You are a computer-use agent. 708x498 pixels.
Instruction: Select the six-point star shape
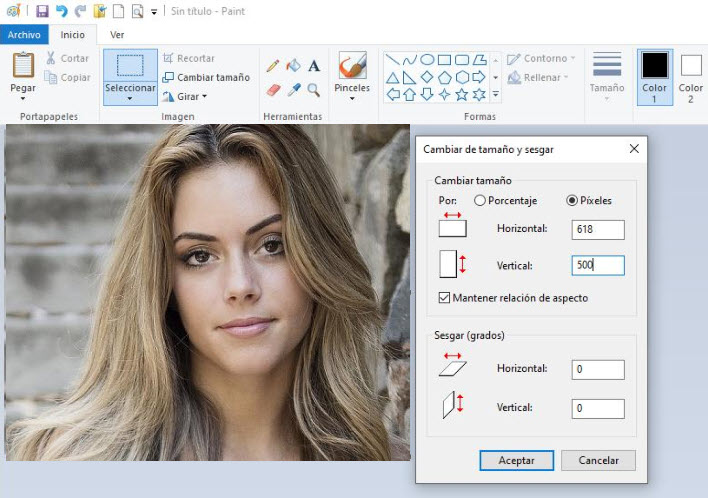pos(479,94)
